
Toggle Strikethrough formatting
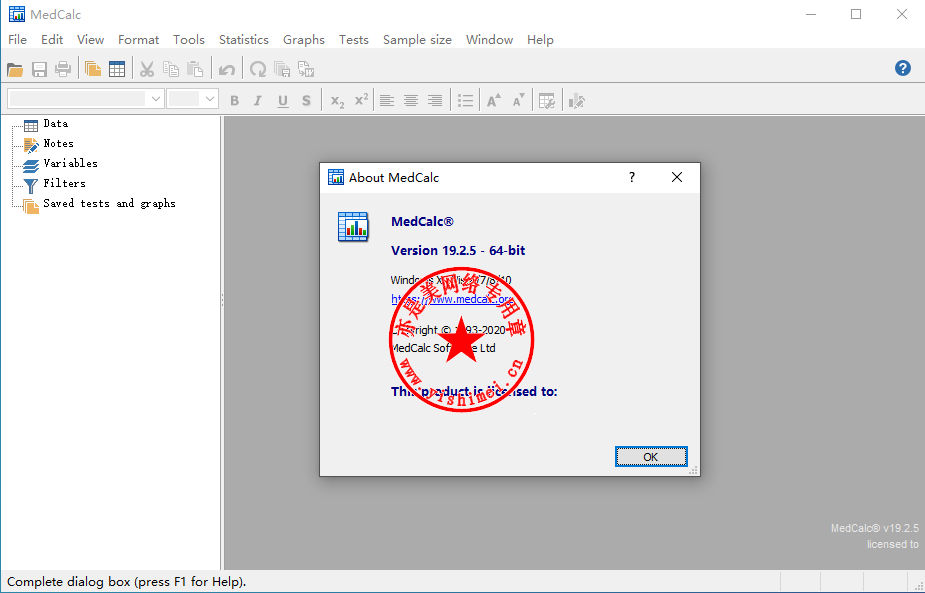tap(306, 101)
